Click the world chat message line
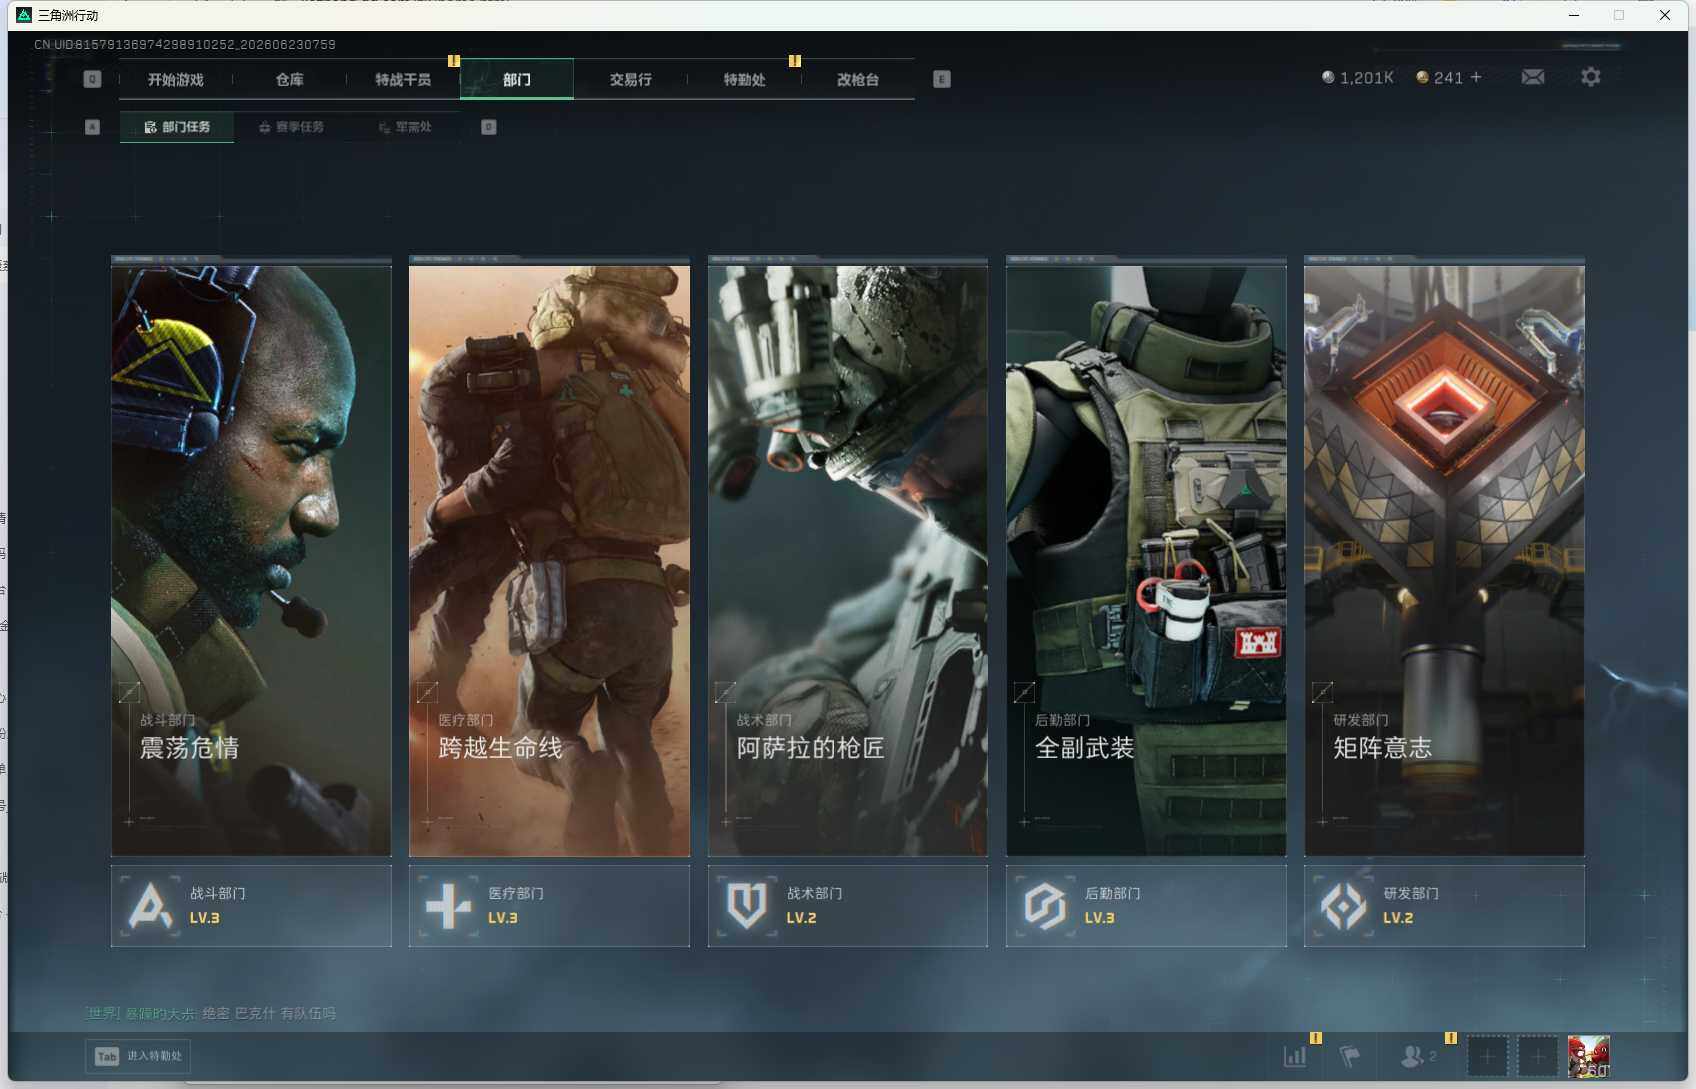The height and width of the screenshot is (1089, 1696). point(211,1013)
